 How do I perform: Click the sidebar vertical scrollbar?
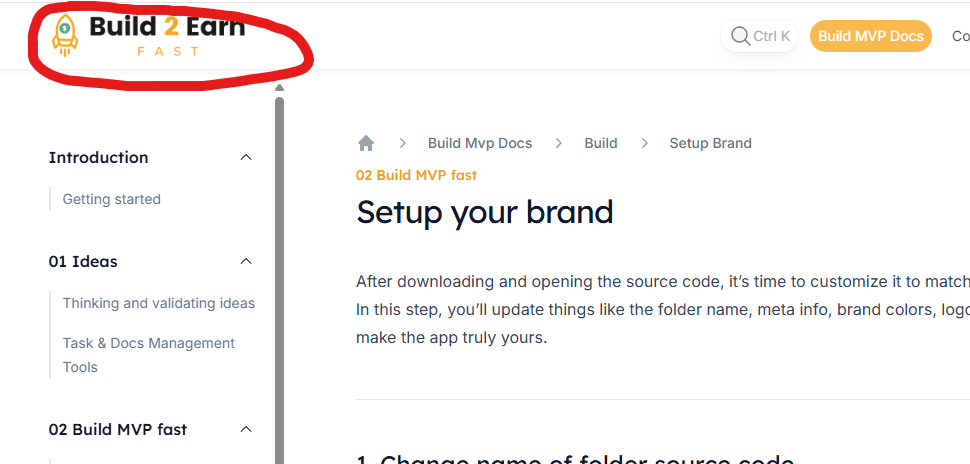tap(279, 280)
